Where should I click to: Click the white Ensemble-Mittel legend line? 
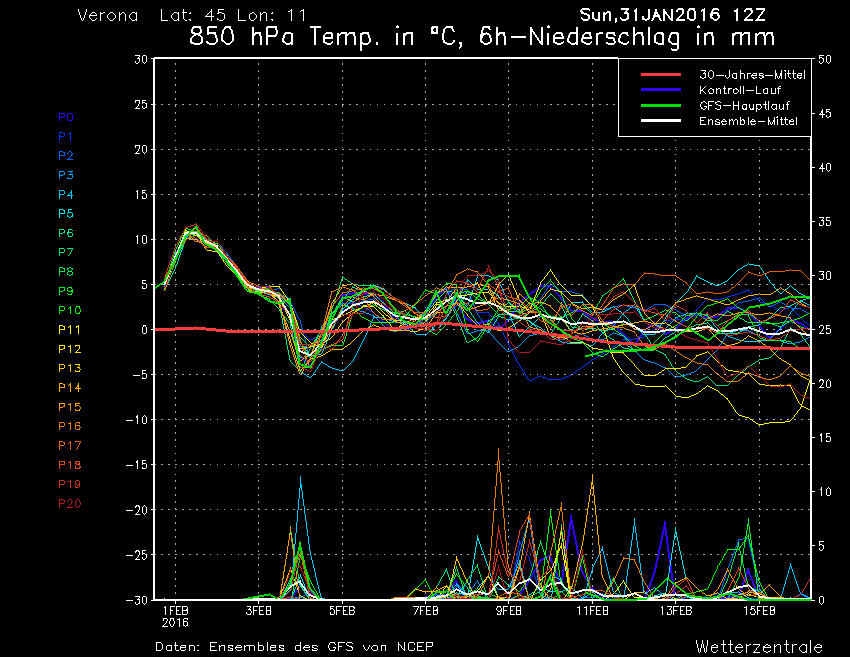point(660,120)
